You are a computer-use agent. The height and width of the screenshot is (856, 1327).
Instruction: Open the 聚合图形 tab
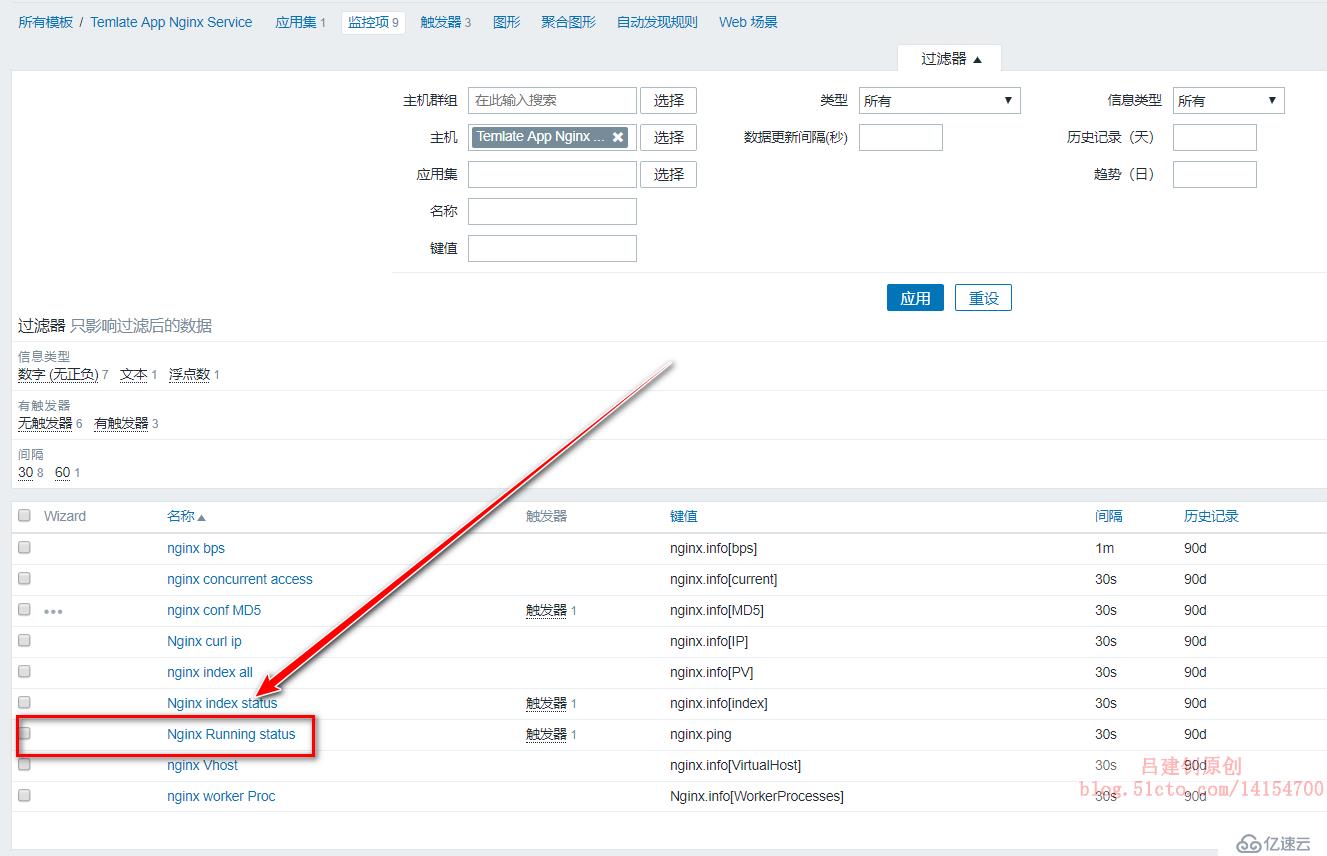[568, 22]
